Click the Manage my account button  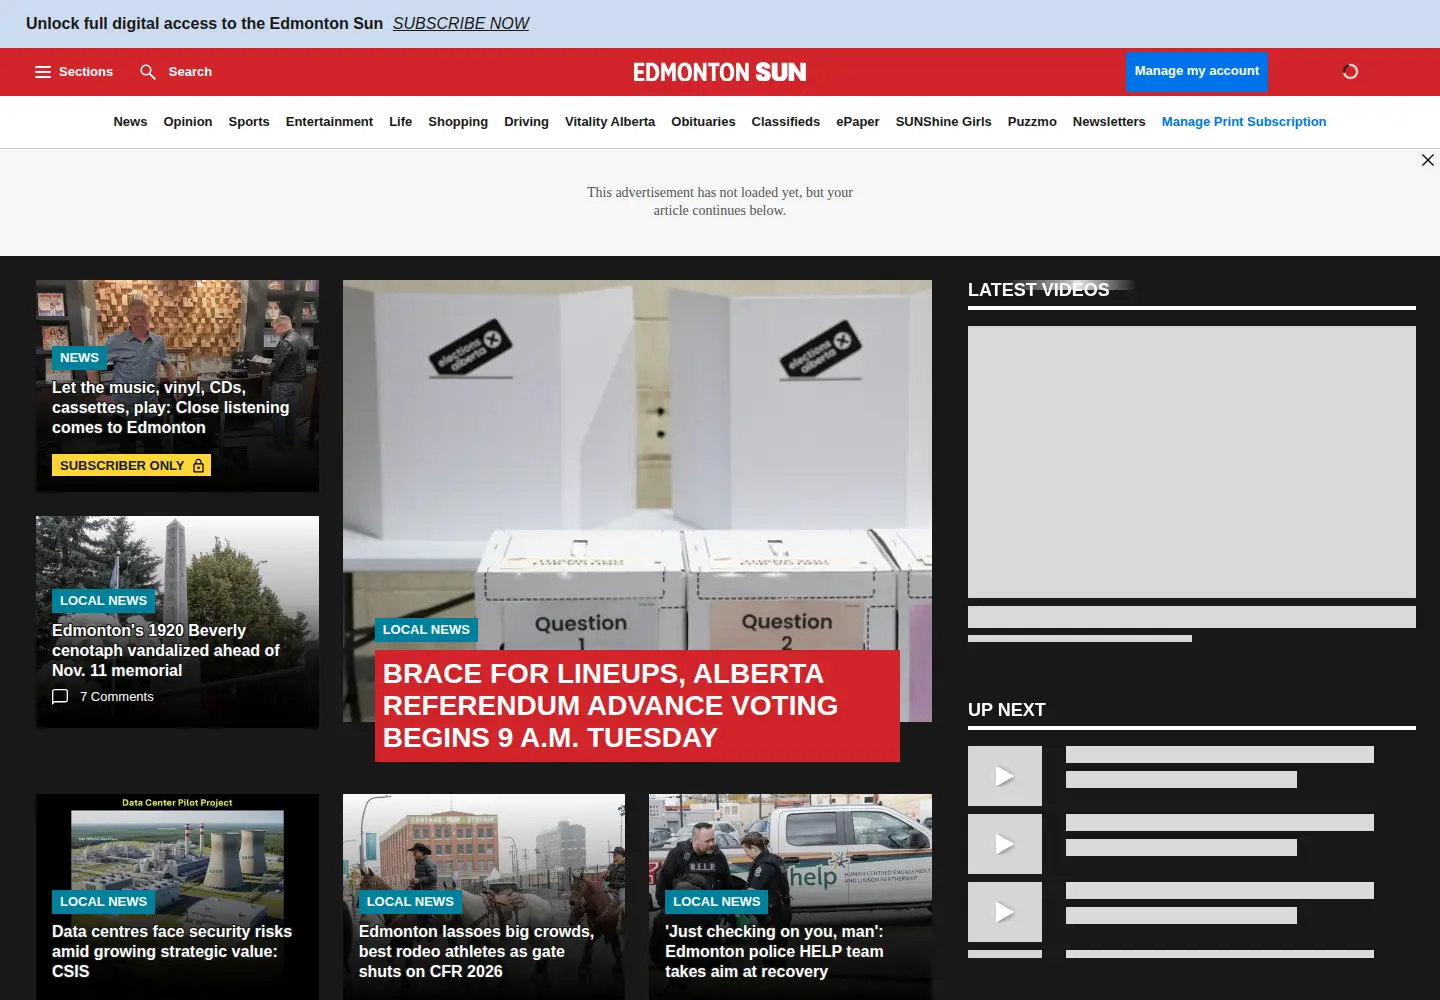click(x=1197, y=71)
